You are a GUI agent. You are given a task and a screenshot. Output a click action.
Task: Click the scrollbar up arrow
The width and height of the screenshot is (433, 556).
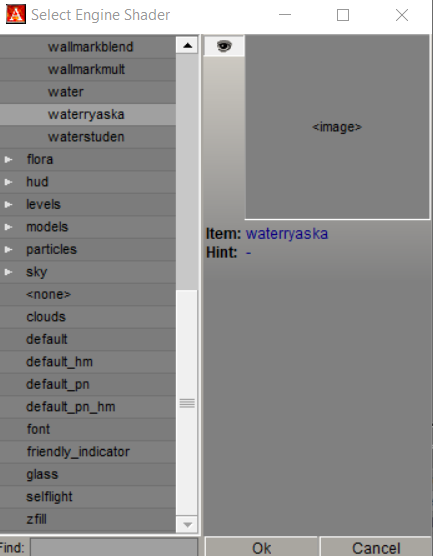[187, 45]
